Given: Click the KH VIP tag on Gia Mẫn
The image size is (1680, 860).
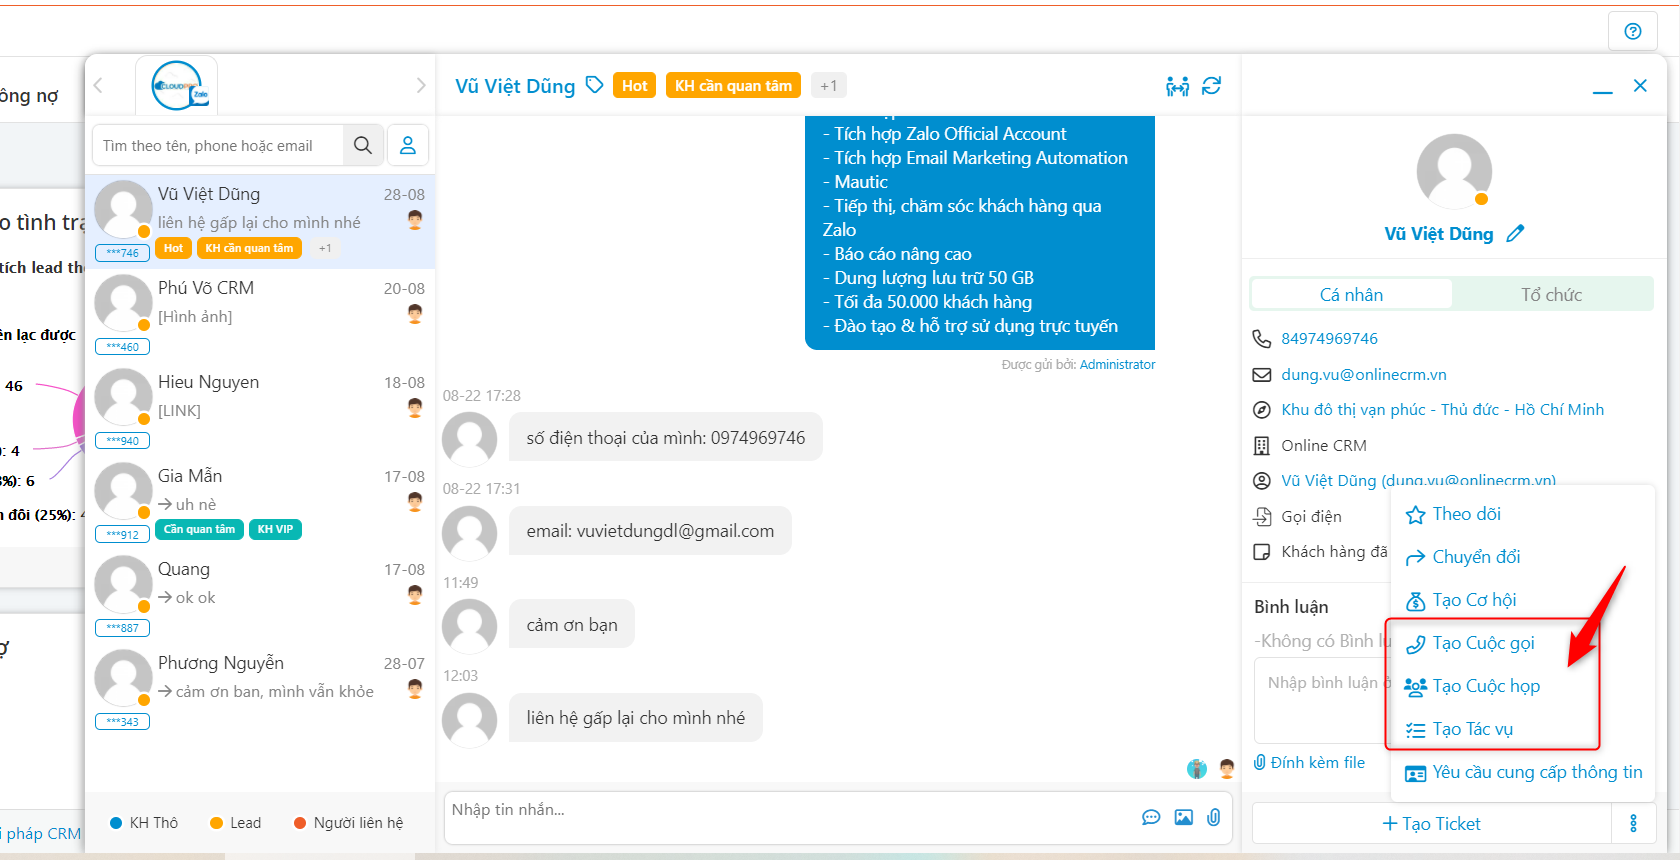Looking at the screenshot, I should [275, 529].
